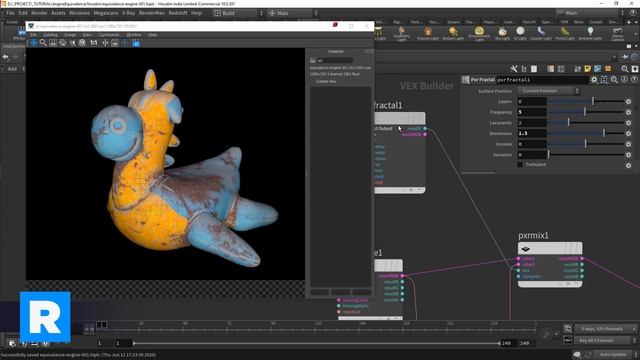Open the Frequency parameter gear menu
Screen dimensions: 640x360
pos(629,112)
